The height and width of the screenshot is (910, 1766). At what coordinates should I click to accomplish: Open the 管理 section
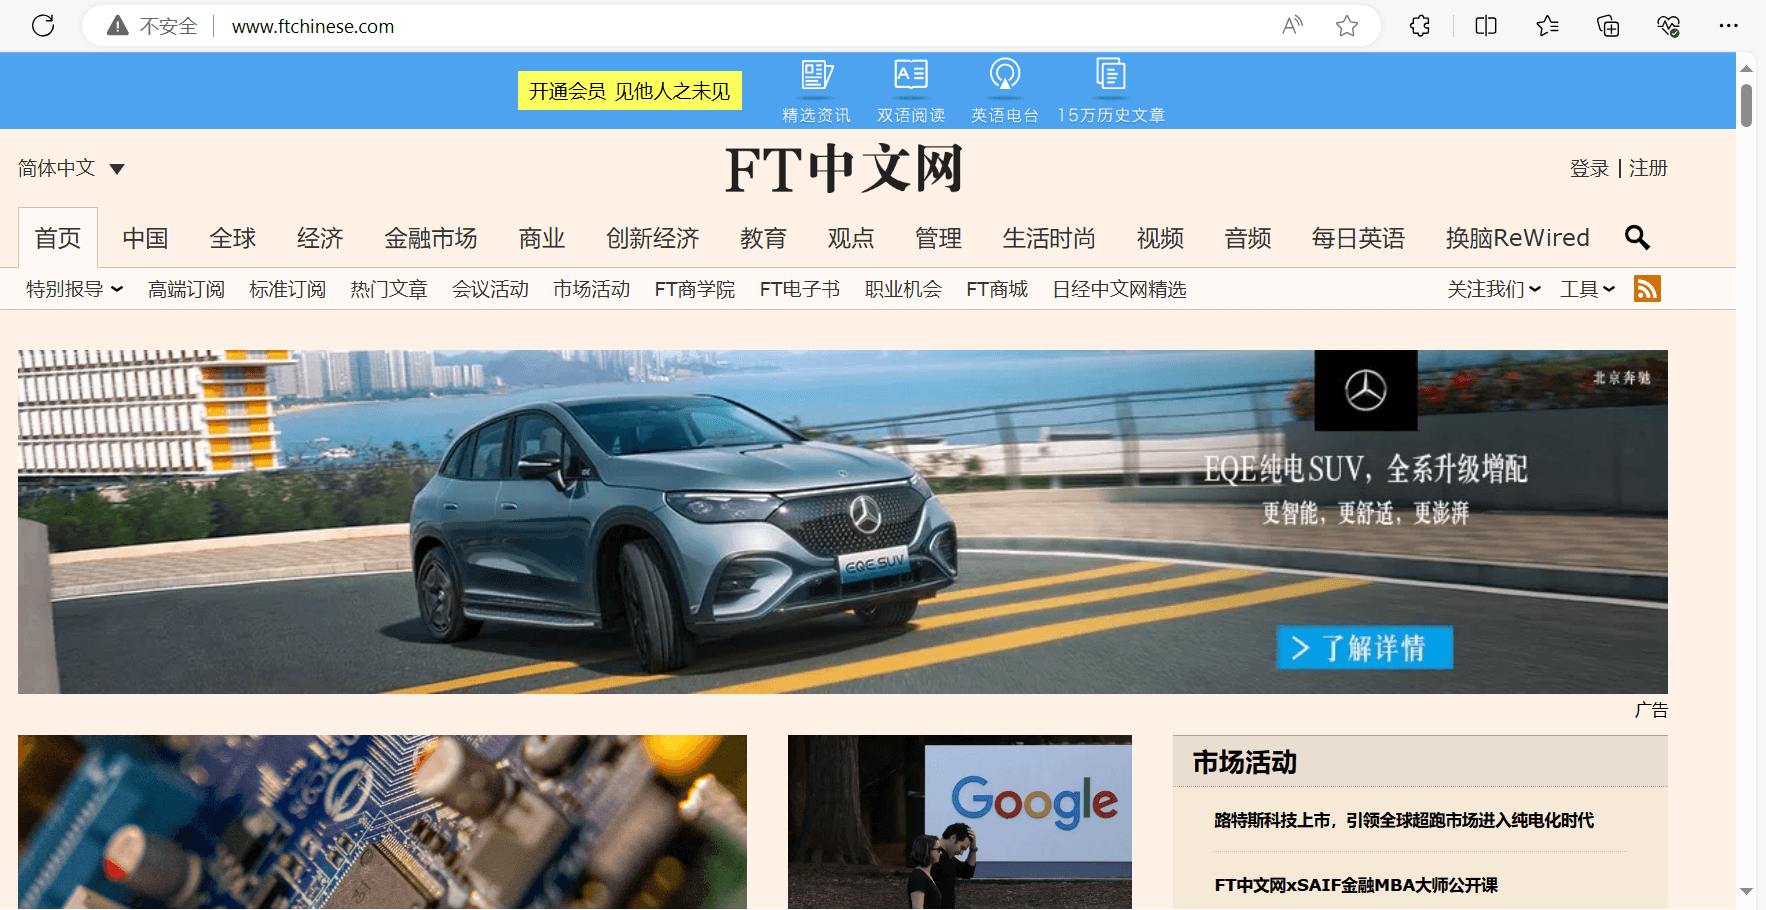(x=938, y=238)
